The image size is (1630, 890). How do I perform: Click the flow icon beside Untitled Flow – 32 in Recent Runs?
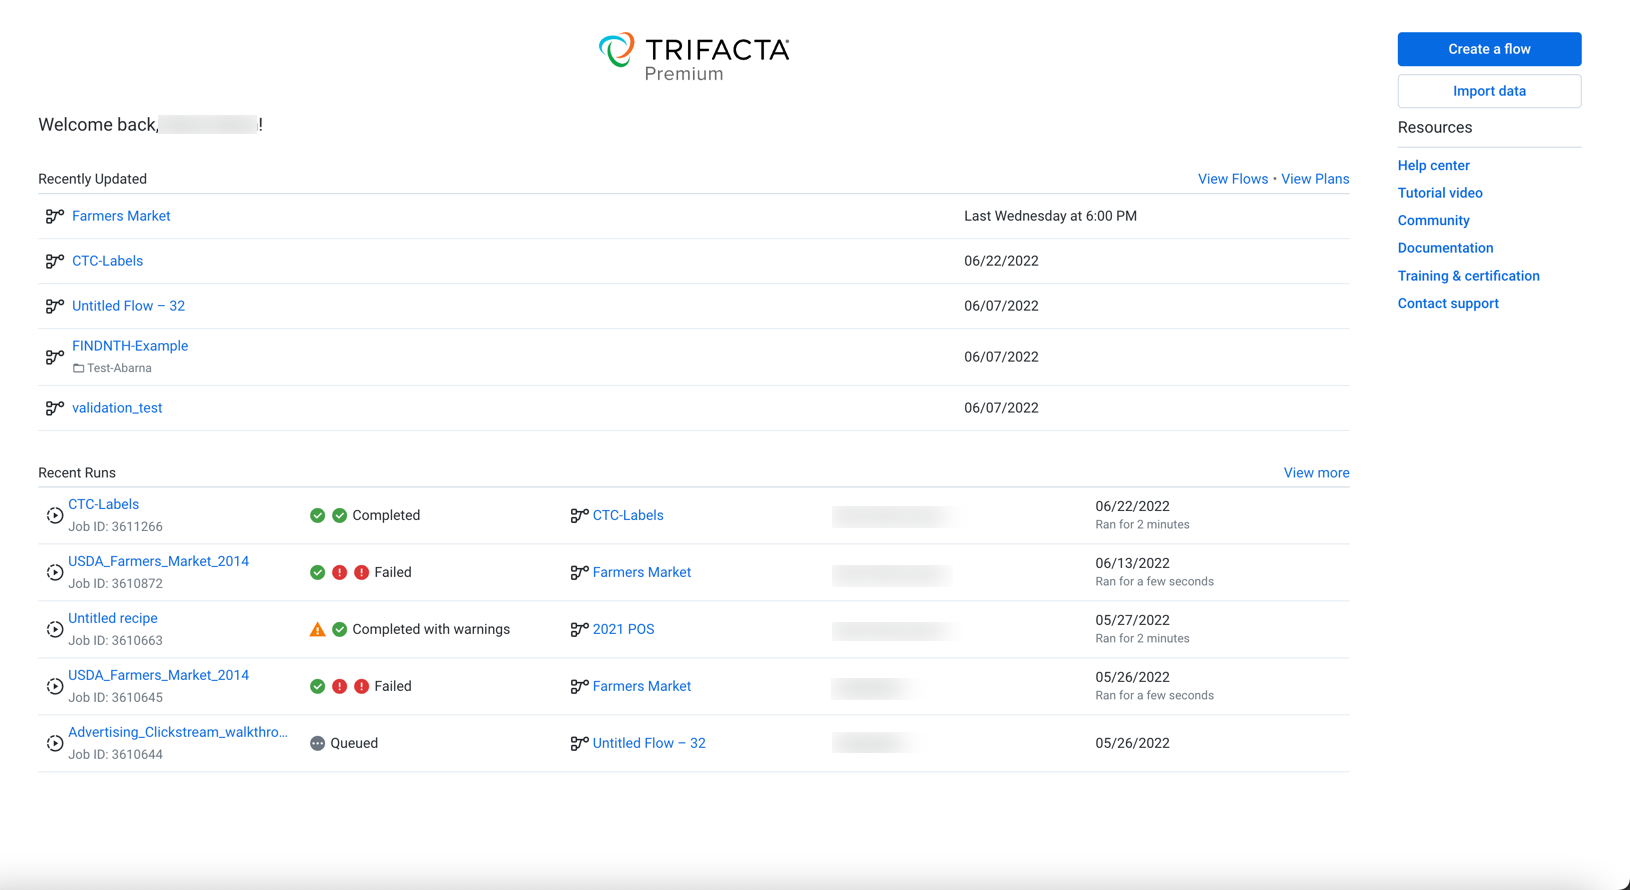tap(579, 744)
